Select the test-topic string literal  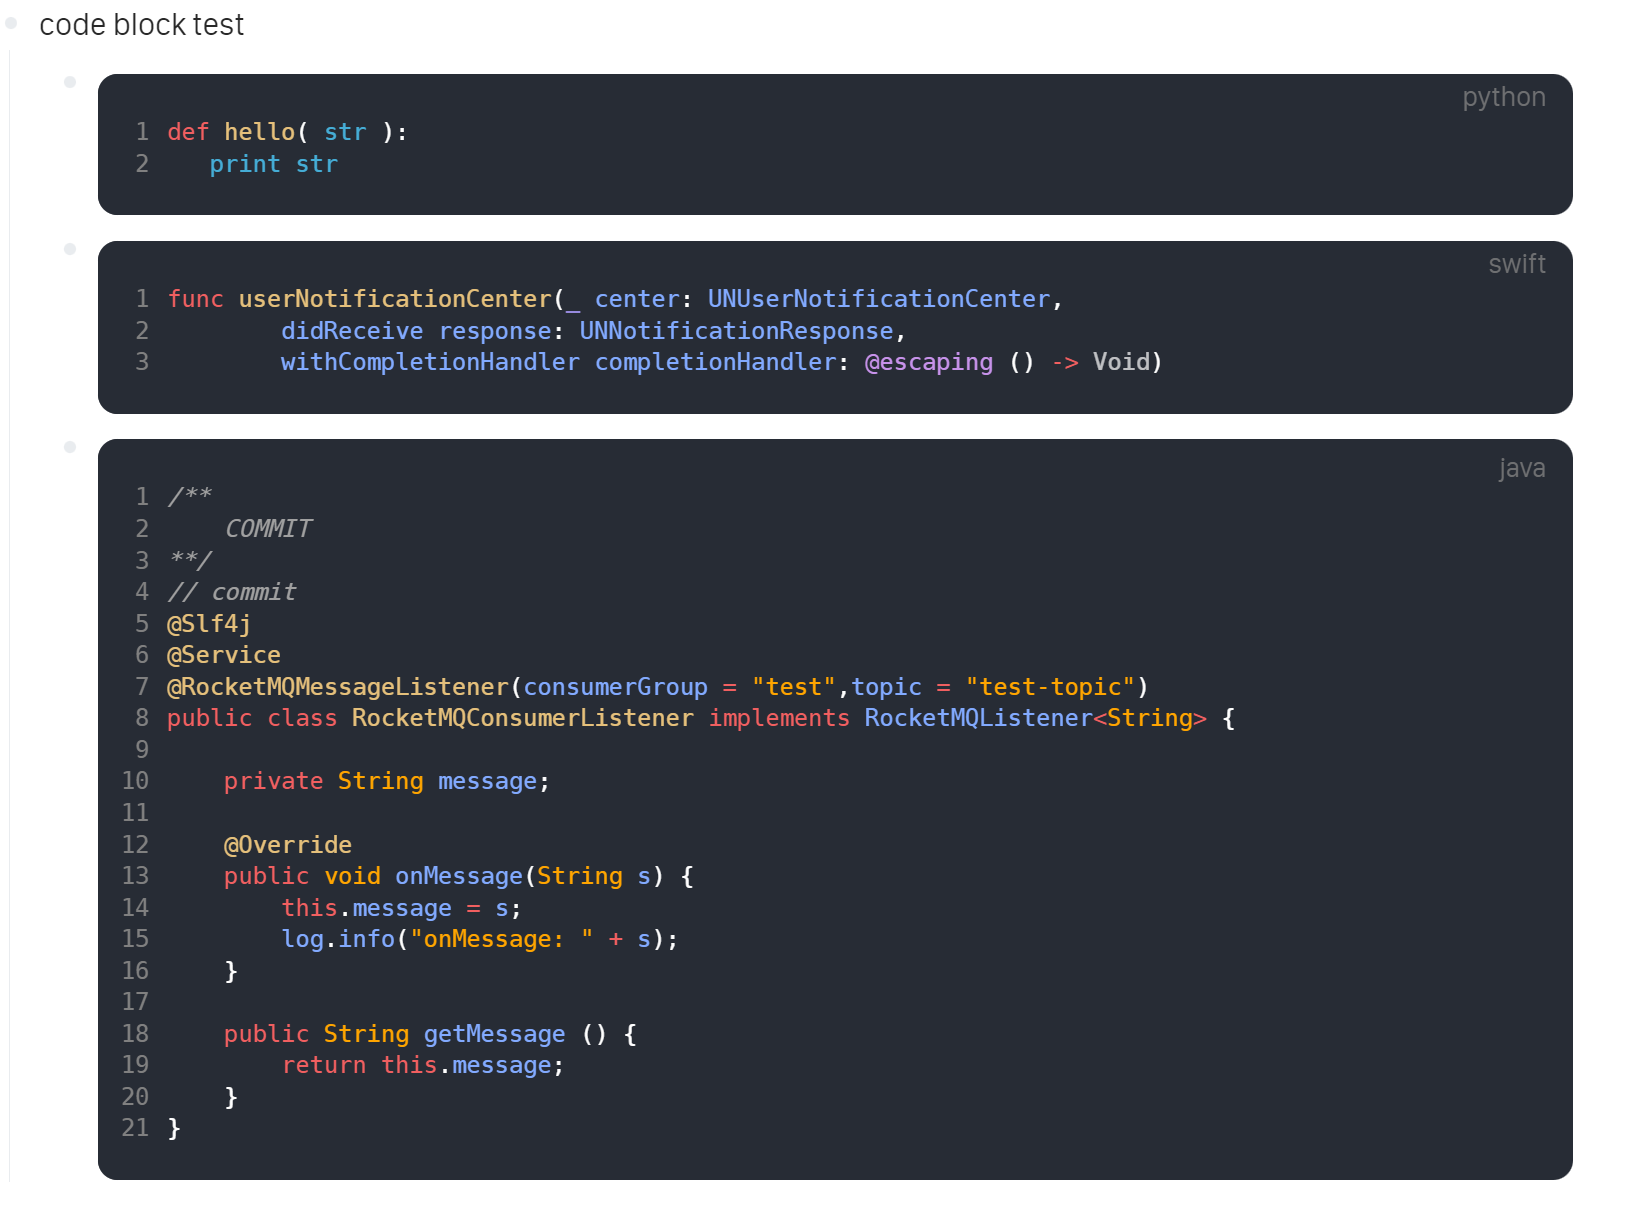(1051, 686)
